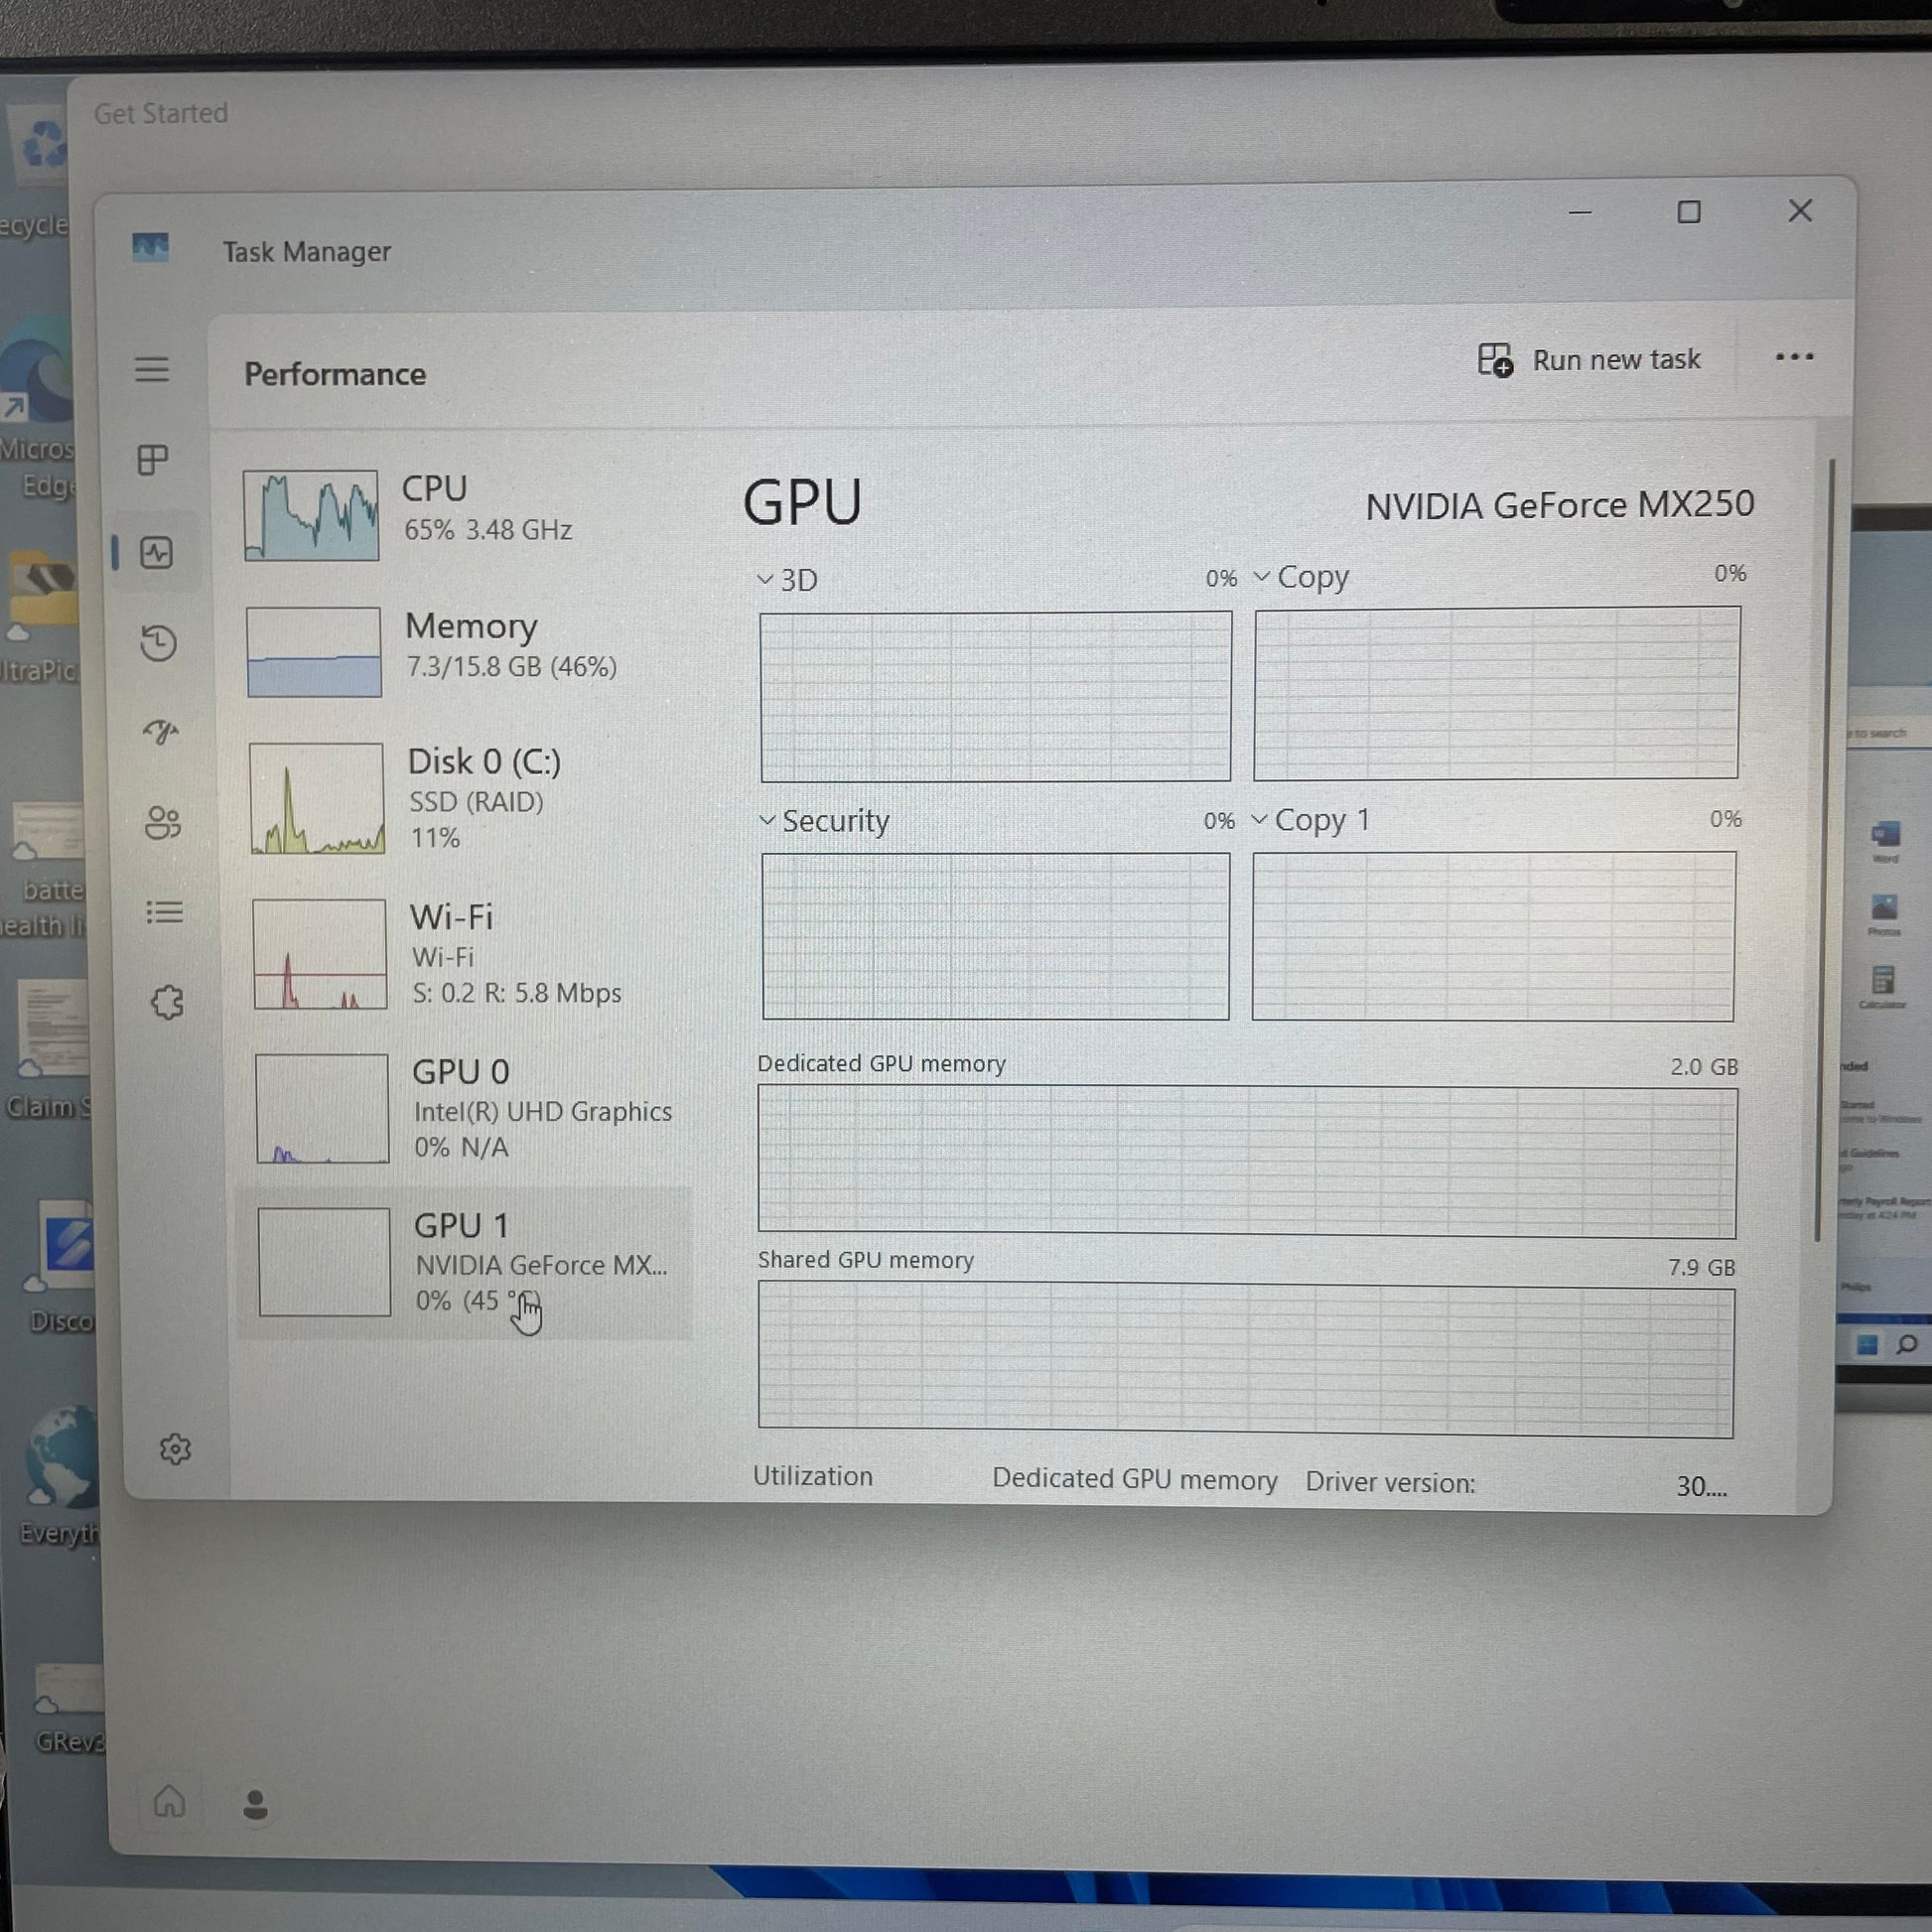Click the account icon in Get Started window
The width and height of the screenshot is (1932, 1932).
(x=255, y=1805)
